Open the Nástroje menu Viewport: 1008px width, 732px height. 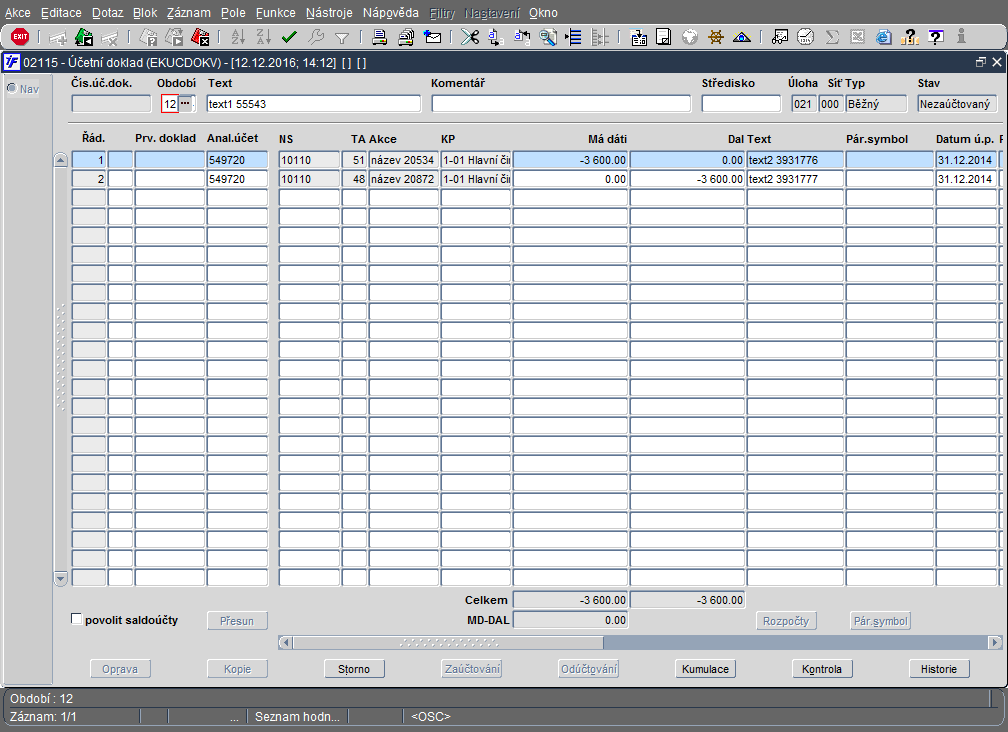click(x=329, y=12)
